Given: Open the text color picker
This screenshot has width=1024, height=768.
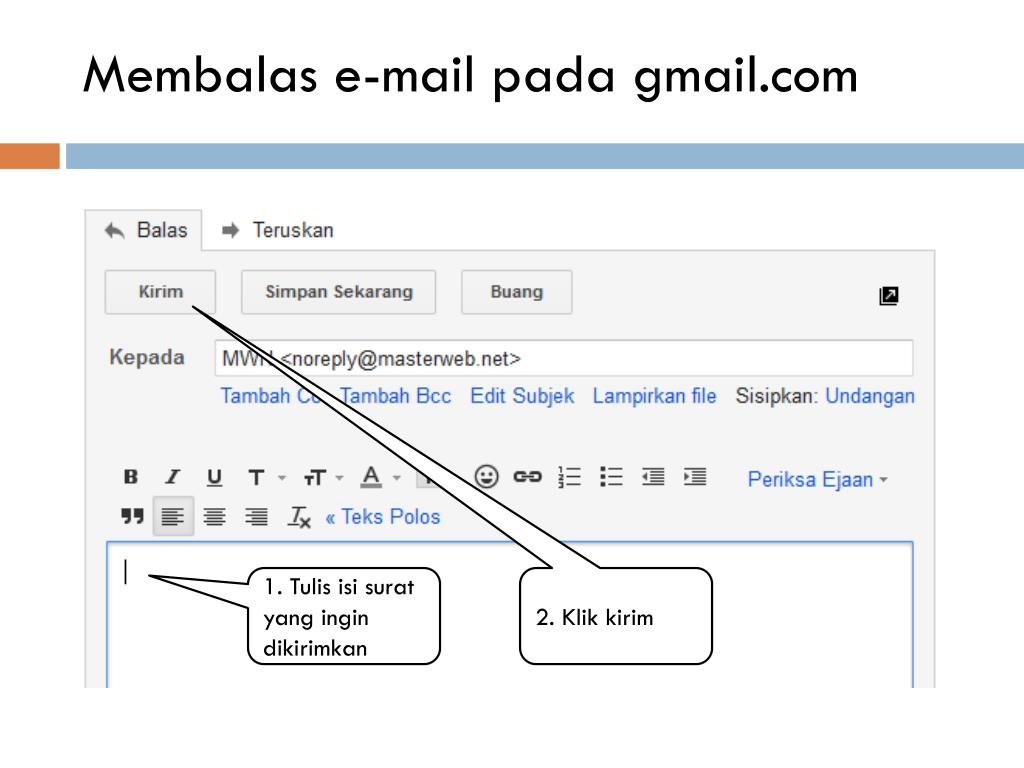Looking at the screenshot, I should pyautogui.click(x=380, y=477).
